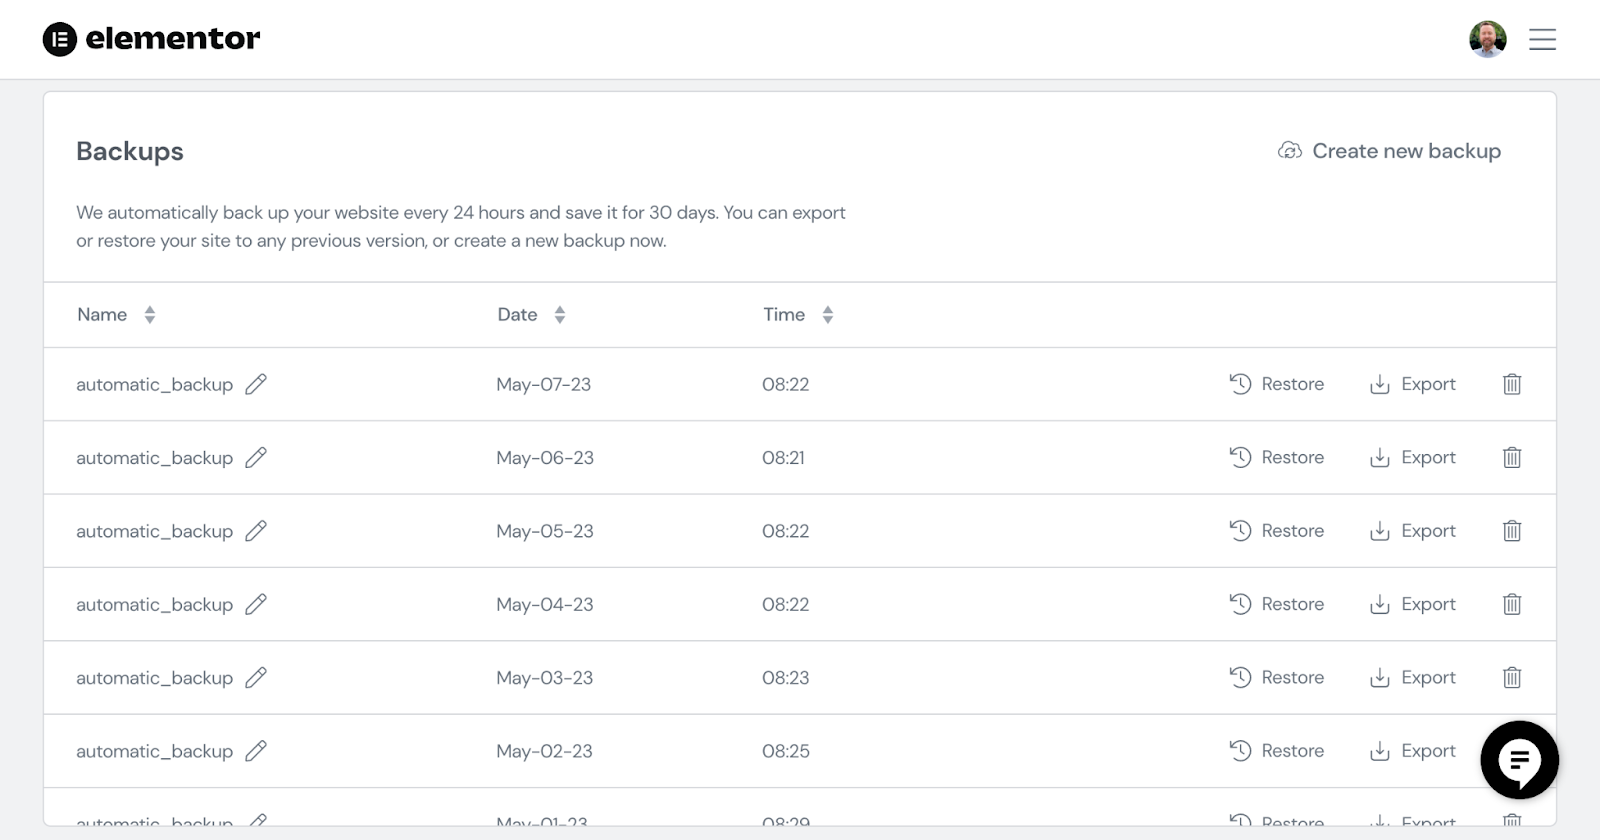Open the chat support bubble
The height and width of the screenshot is (840, 1600).
point(1519,760)
